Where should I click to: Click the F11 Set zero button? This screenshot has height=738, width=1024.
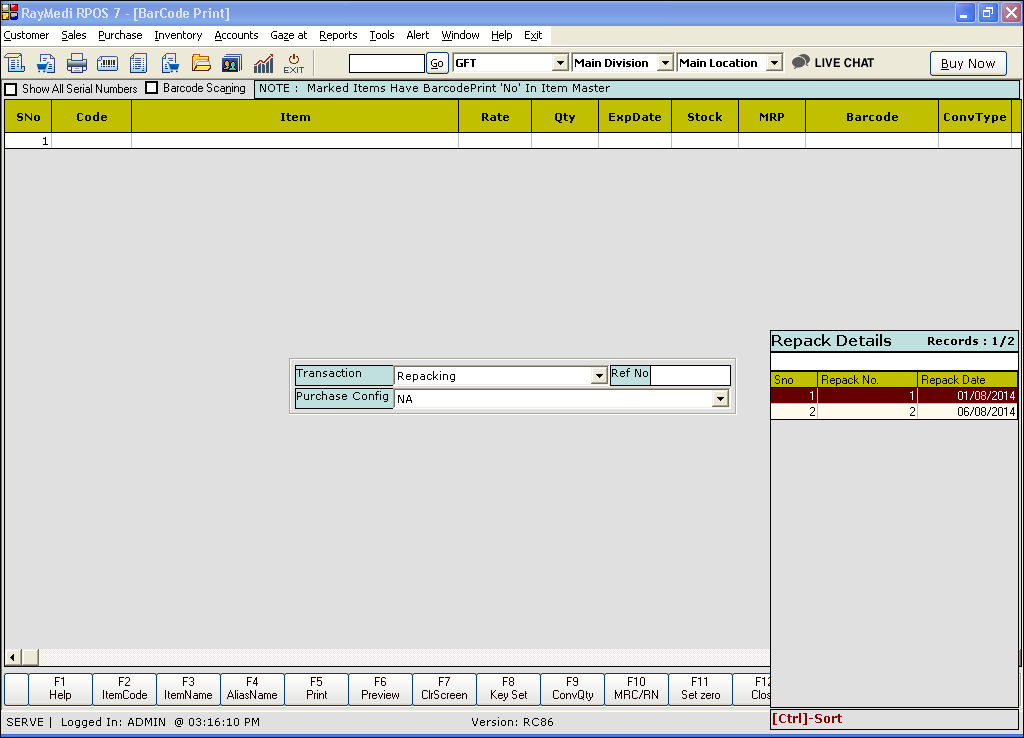tap(700, 689)
